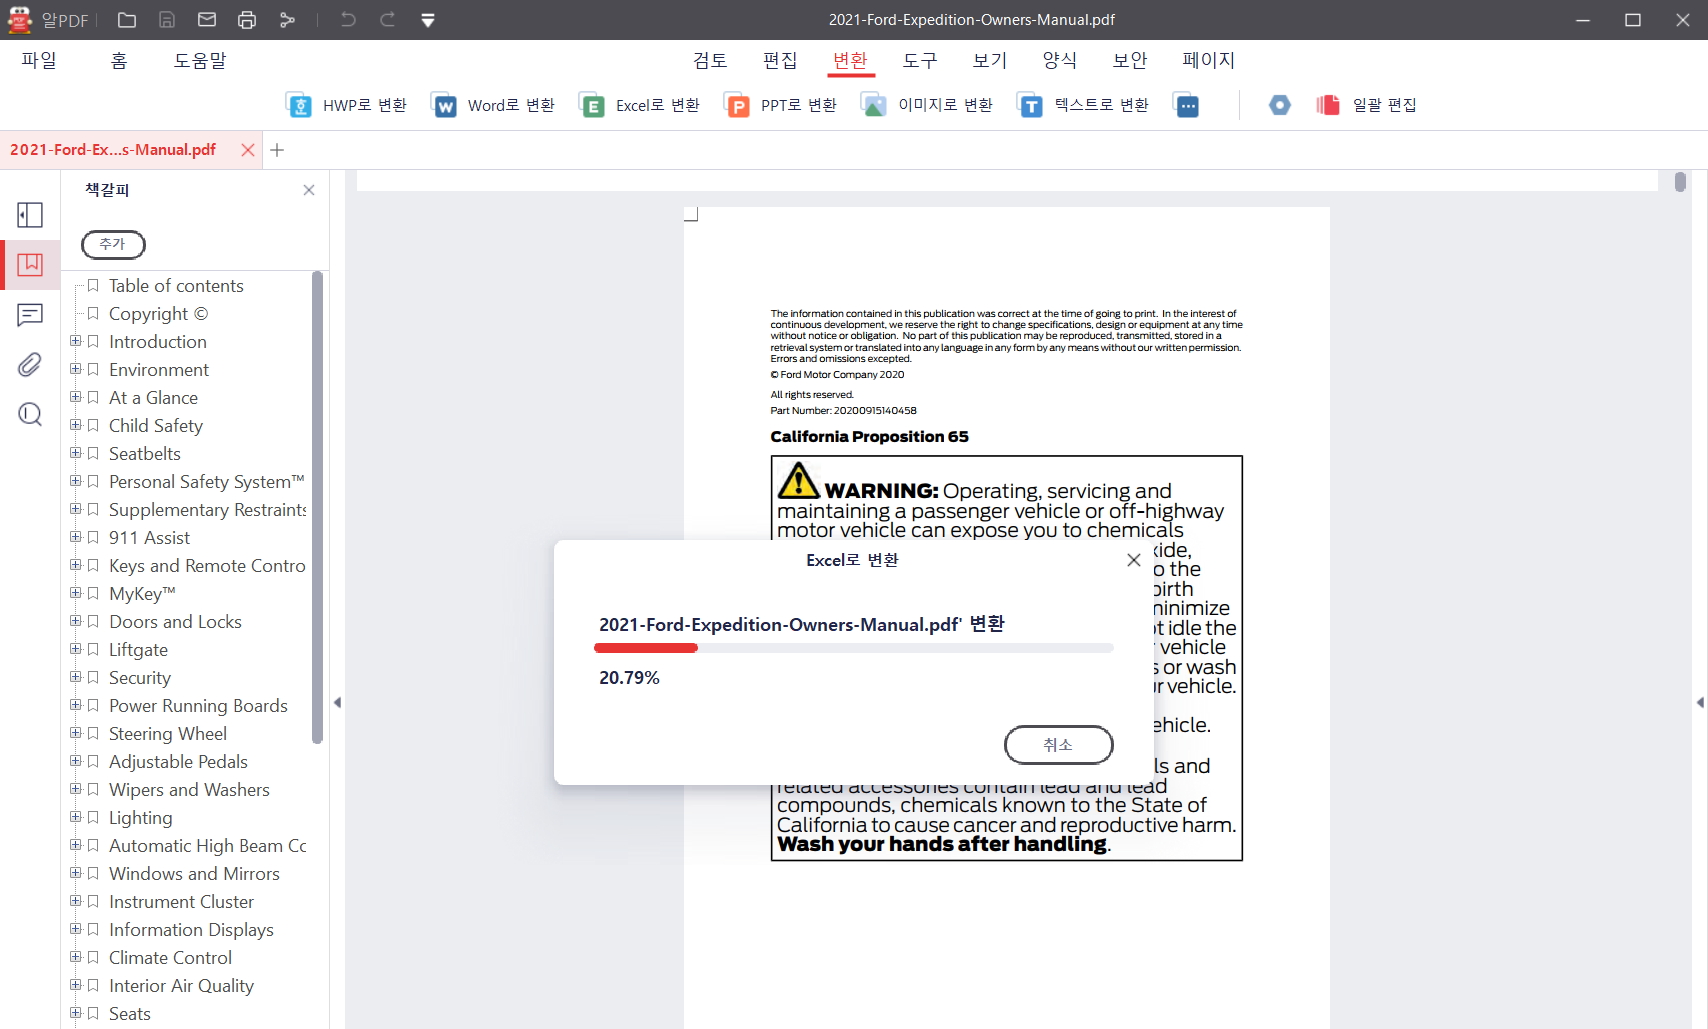Open conversion settings gear icon
Screen dimensions: 1708x1029
pos(1280,105)
